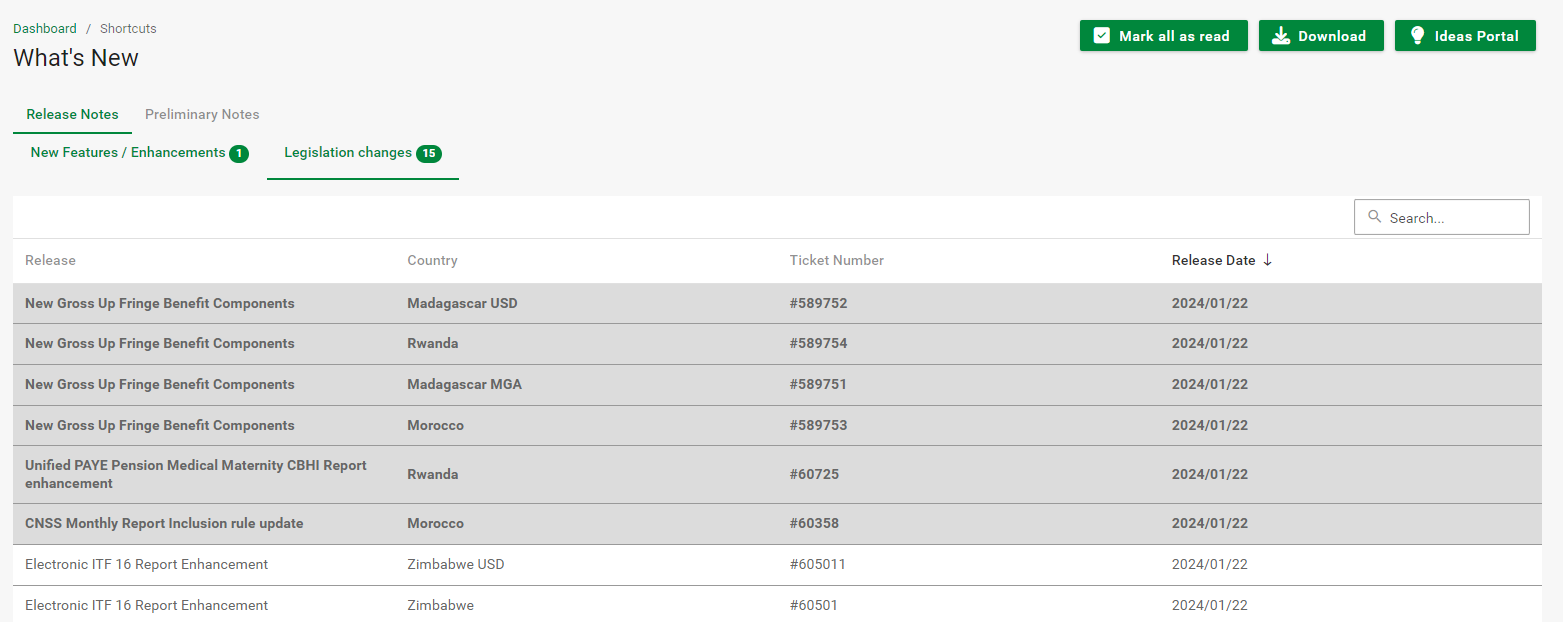Click the checkmark icon in Mark all as read
1563x622 pixels.
pyautogui.click(x=1102, y=36)
